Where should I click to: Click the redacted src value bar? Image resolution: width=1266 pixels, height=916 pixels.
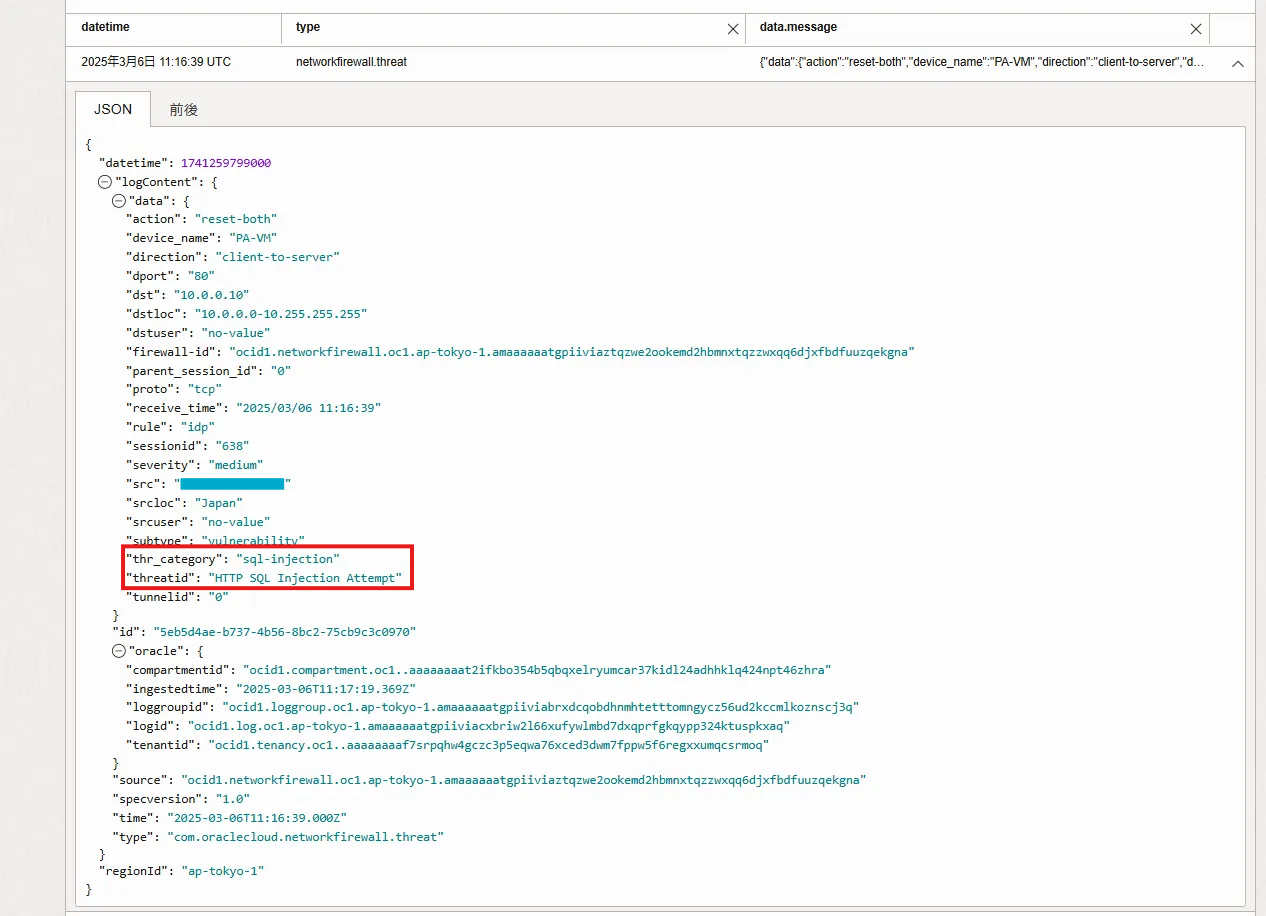click(x=232, y=484)
